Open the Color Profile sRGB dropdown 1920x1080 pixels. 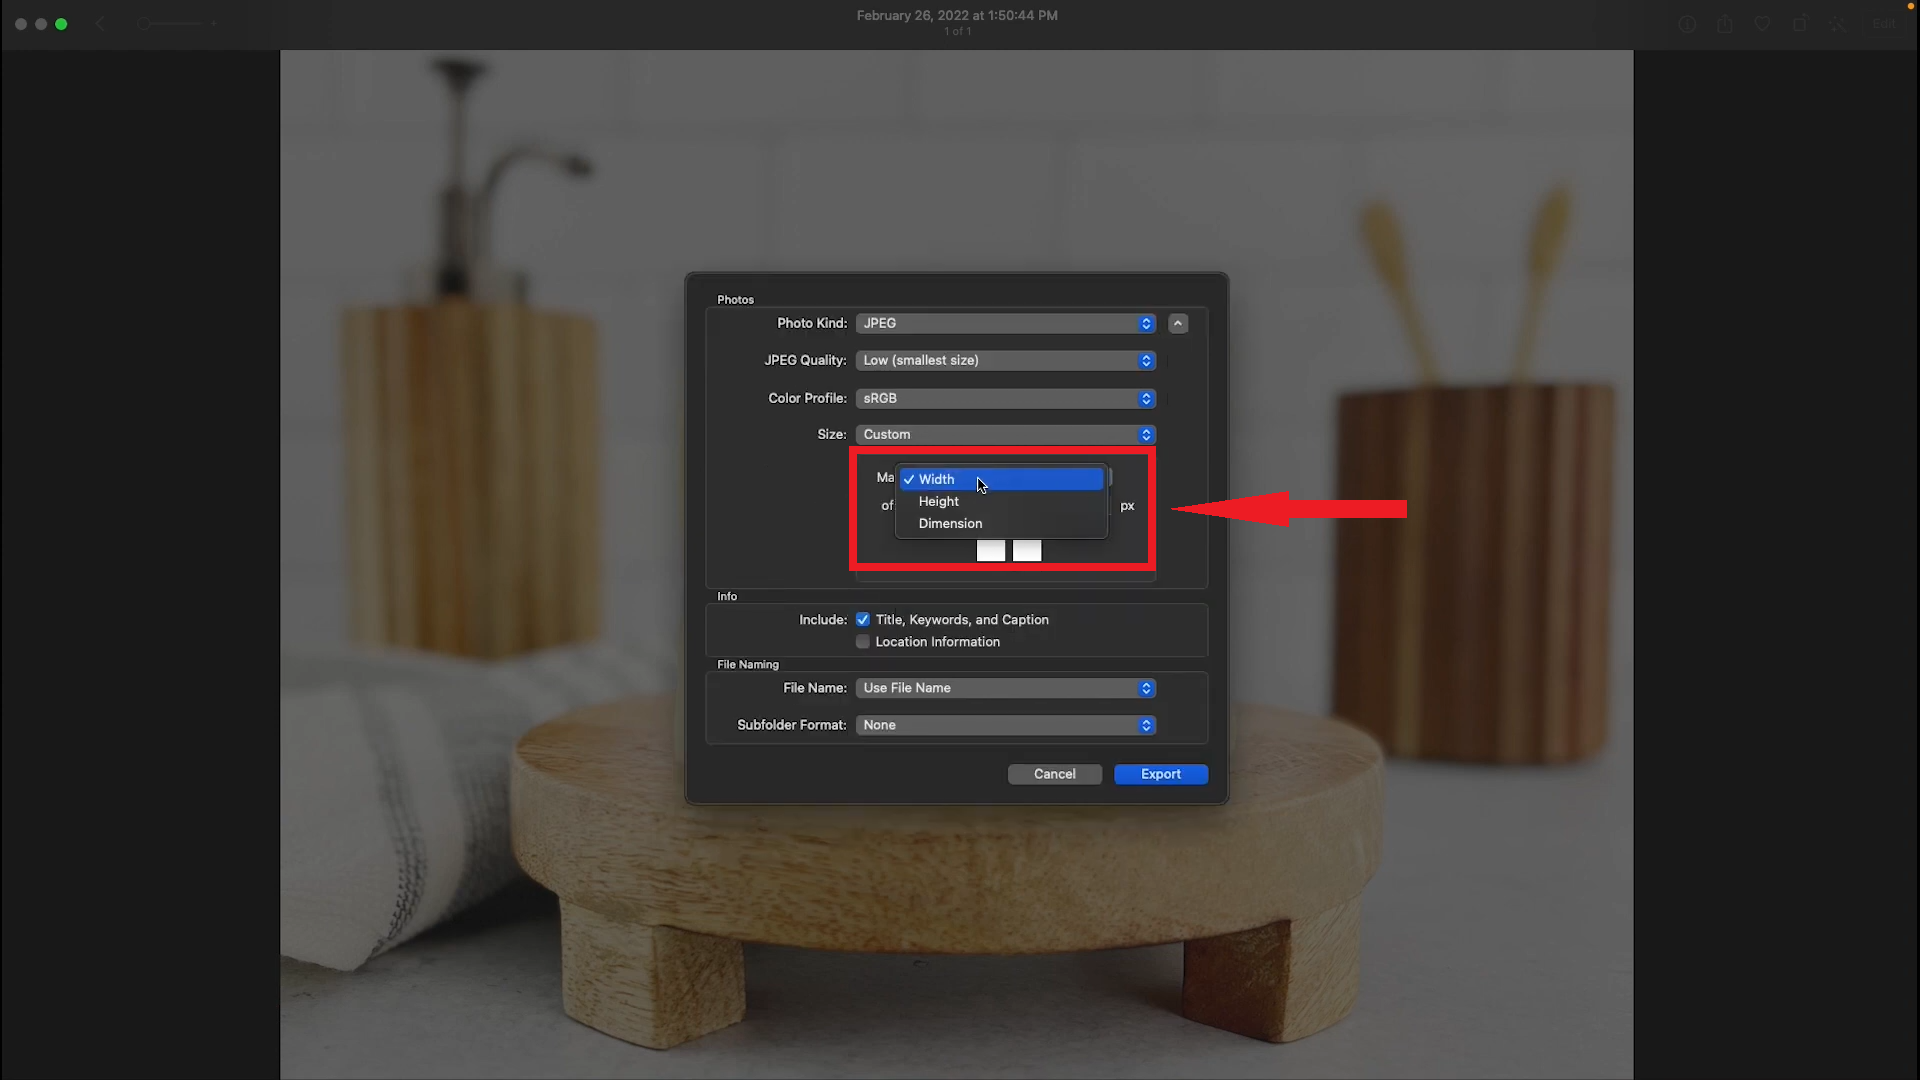click(x=1005, y=398)
